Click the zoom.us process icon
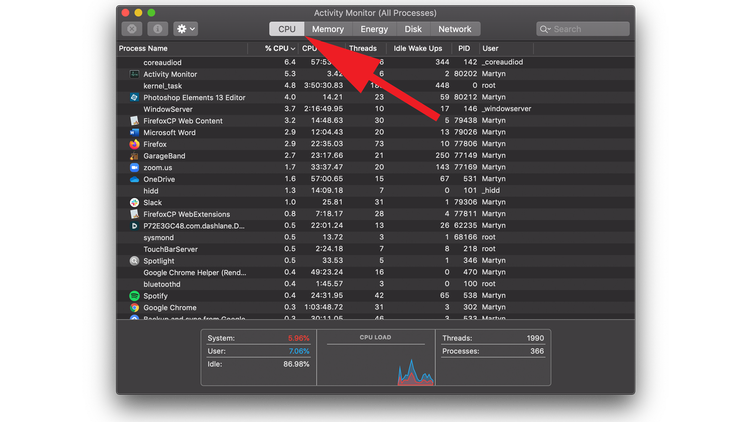Viewport: 750px width, 422px height. pos(134,167)
